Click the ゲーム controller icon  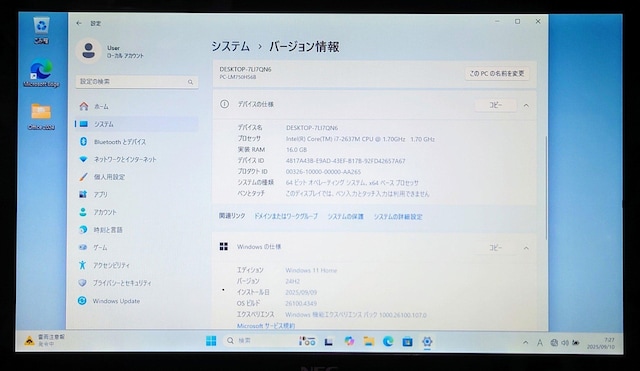pos(83,247)
